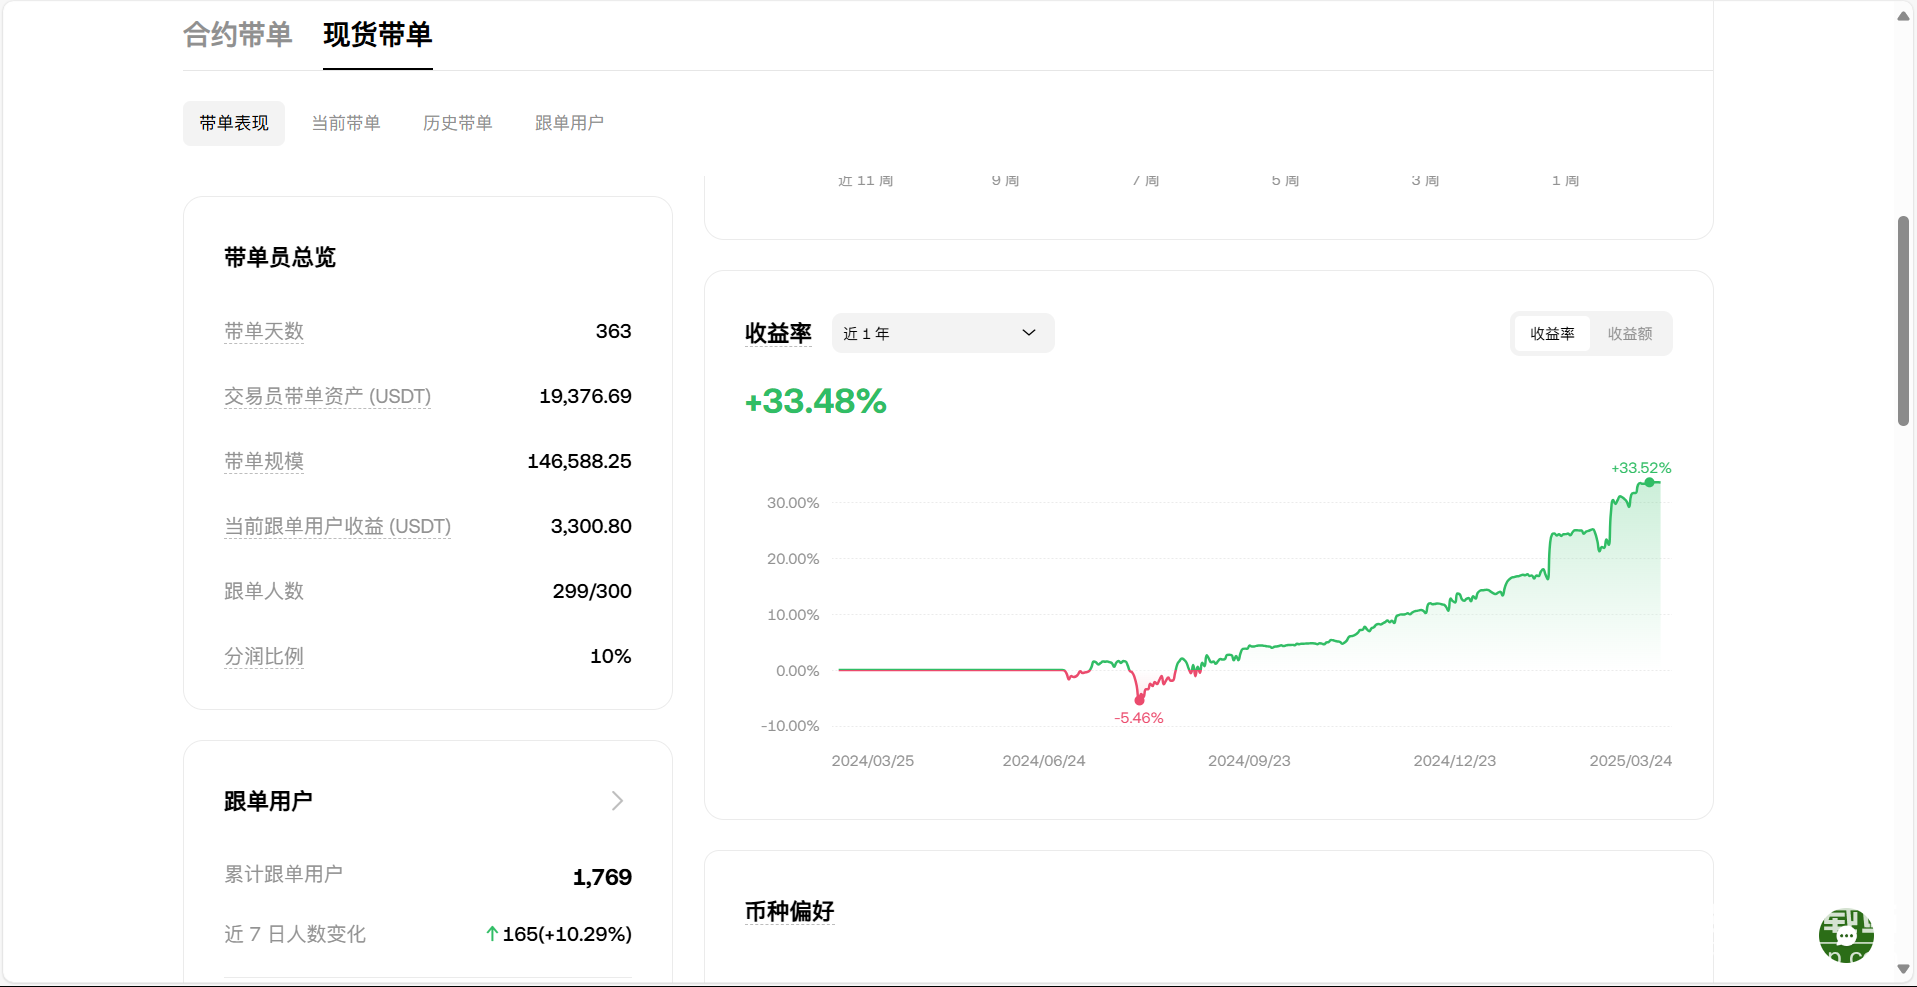Open the 当前带单 sub-tab
Screen dimensions: 1917x987
click(346, 123)
